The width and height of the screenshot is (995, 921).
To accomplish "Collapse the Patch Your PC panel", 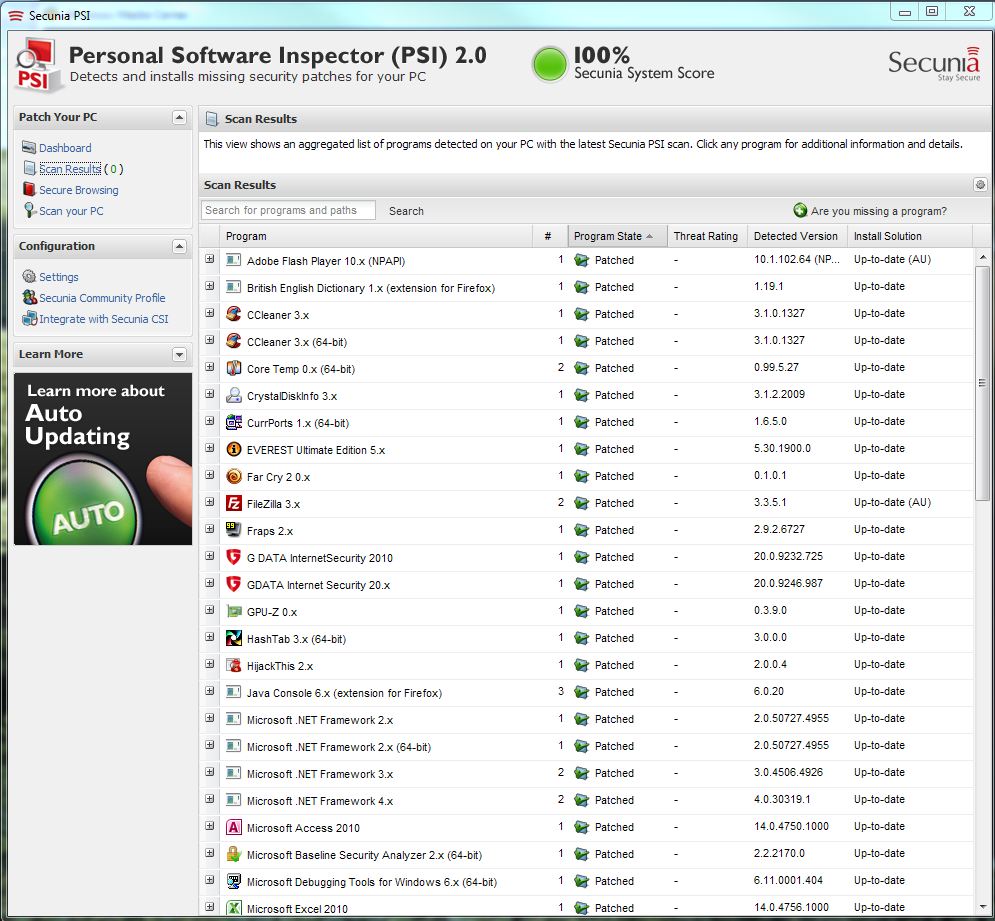I will pyautogui.click(x=180, y=117).
